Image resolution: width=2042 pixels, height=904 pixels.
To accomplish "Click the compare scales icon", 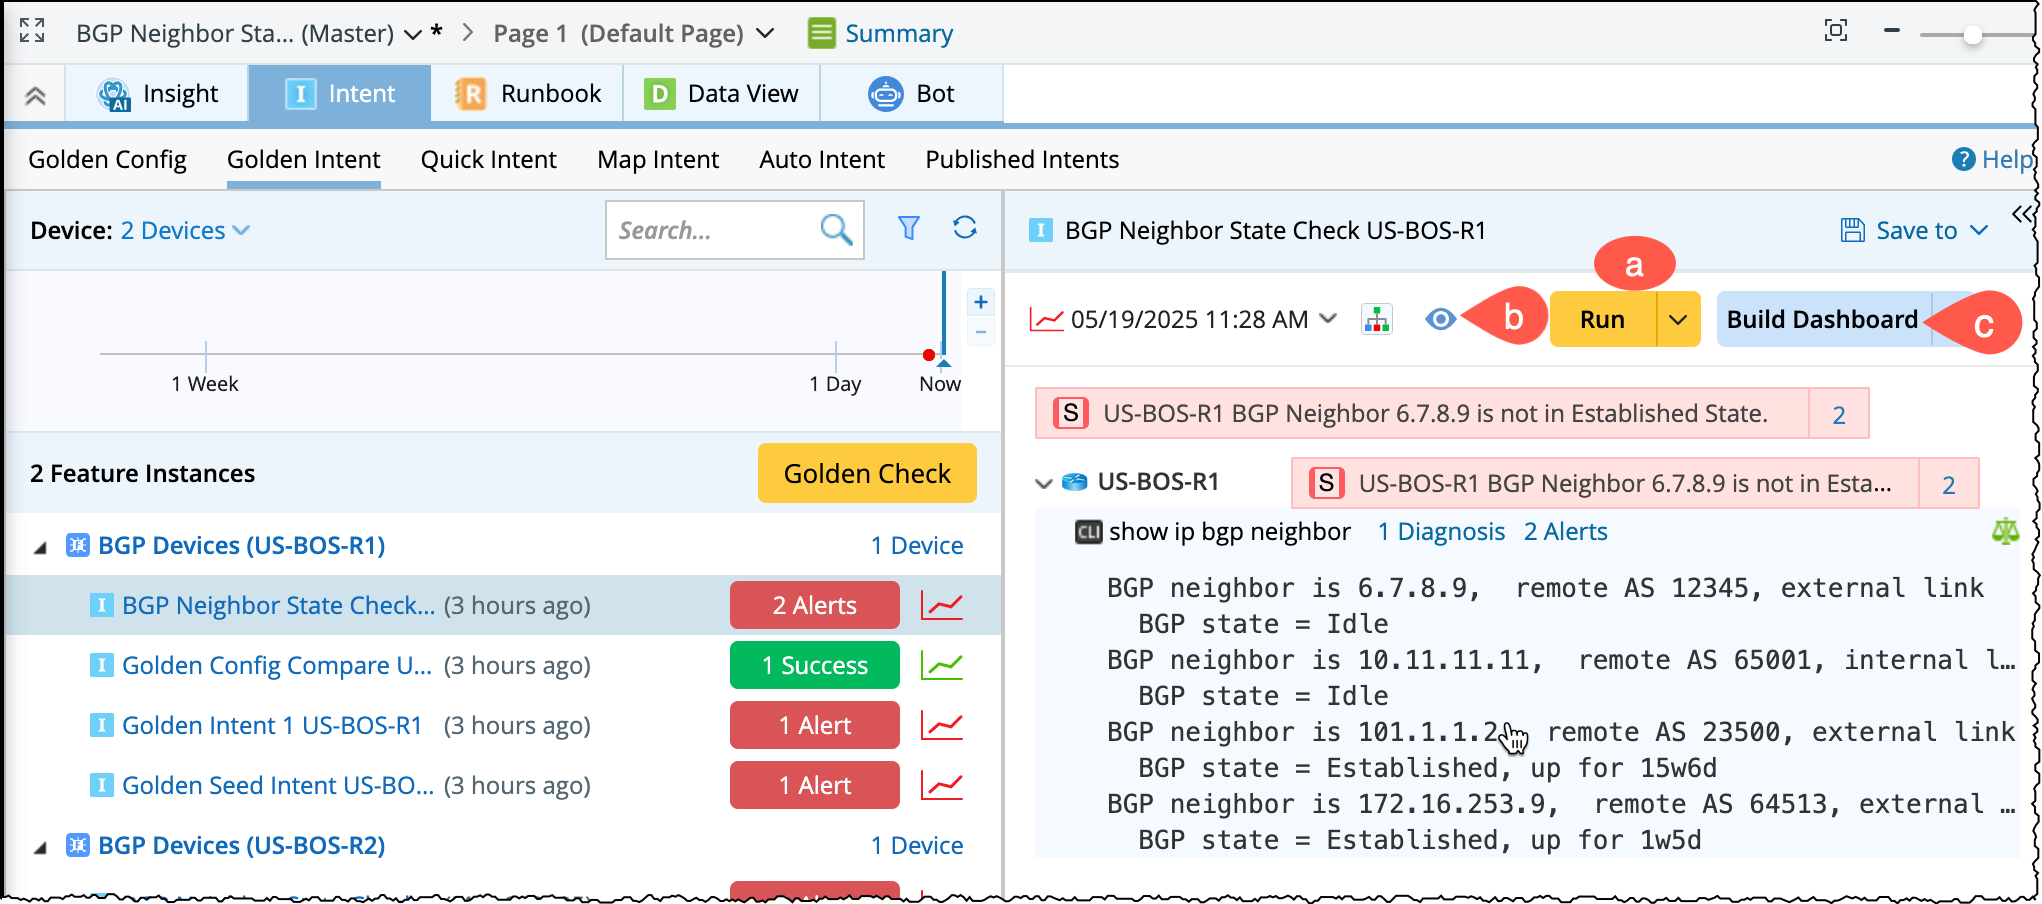I will [2004, 531].
